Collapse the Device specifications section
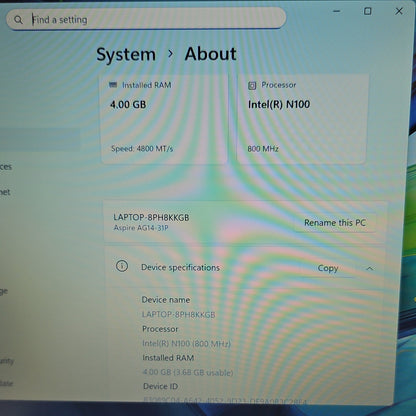 coord(370,268)
